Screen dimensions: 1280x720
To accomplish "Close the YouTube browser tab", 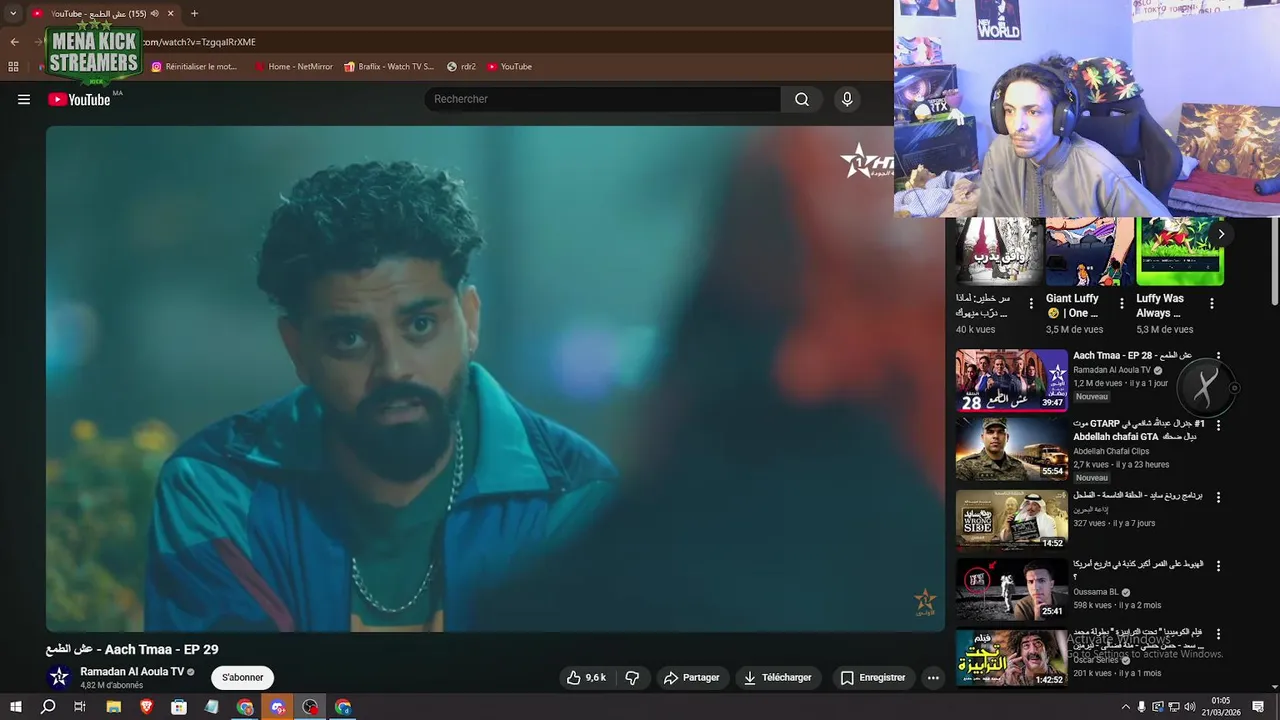I will [x=170, y=13].
